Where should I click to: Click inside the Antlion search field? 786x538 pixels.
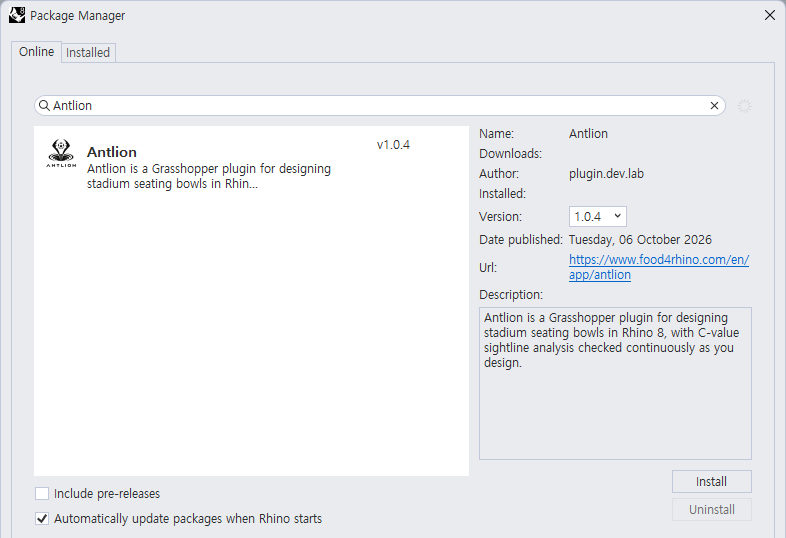[x=379, y=106]
